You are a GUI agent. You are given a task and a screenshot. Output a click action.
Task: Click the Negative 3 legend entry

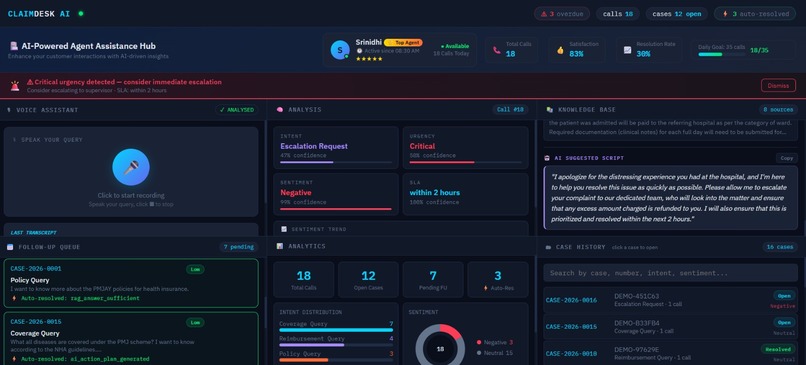click(x=495, y=342)
